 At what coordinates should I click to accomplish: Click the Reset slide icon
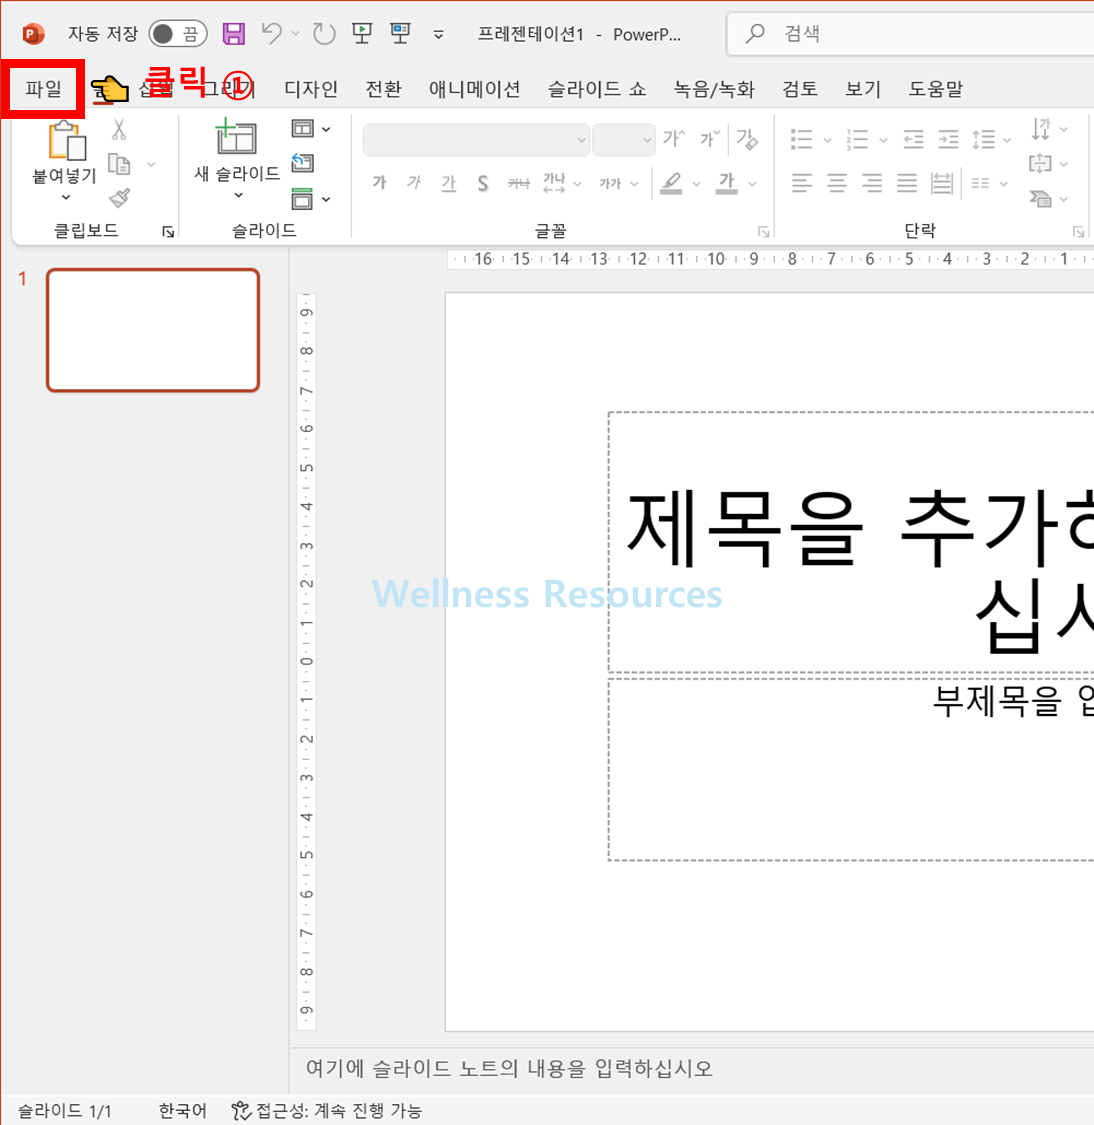[x=302, y=163]
